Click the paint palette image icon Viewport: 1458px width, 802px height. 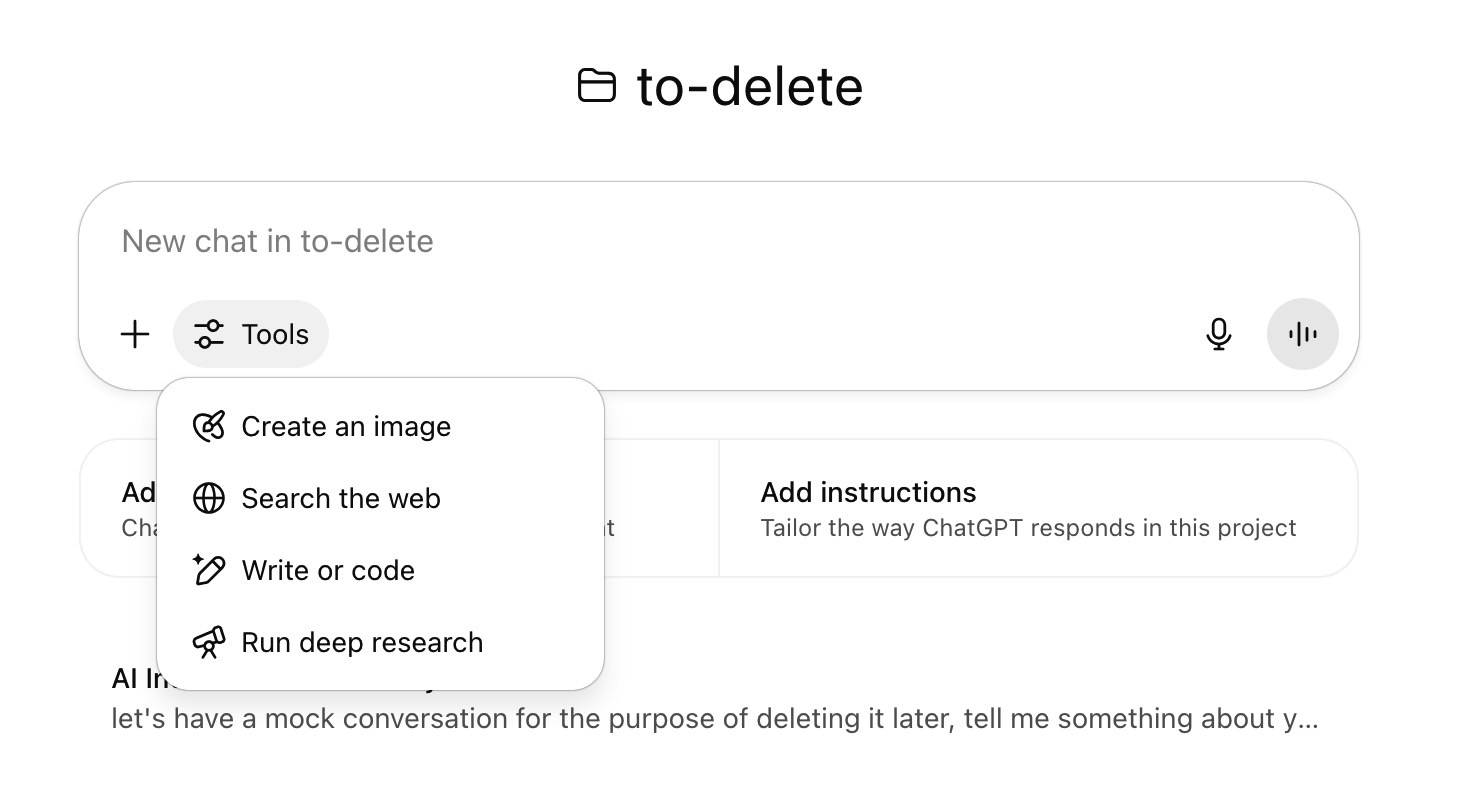[209, 427]
